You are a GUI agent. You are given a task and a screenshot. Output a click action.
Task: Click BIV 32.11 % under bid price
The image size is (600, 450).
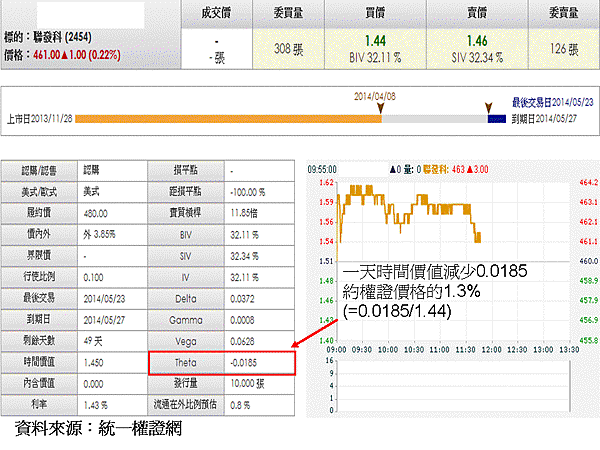pos(375,58)
